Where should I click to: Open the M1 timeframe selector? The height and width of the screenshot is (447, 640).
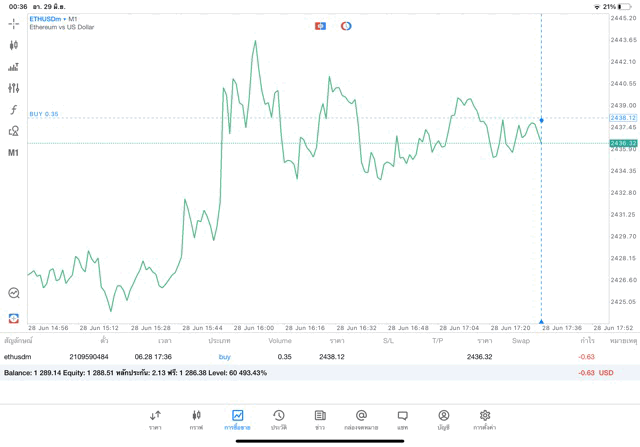coord(14,153)
